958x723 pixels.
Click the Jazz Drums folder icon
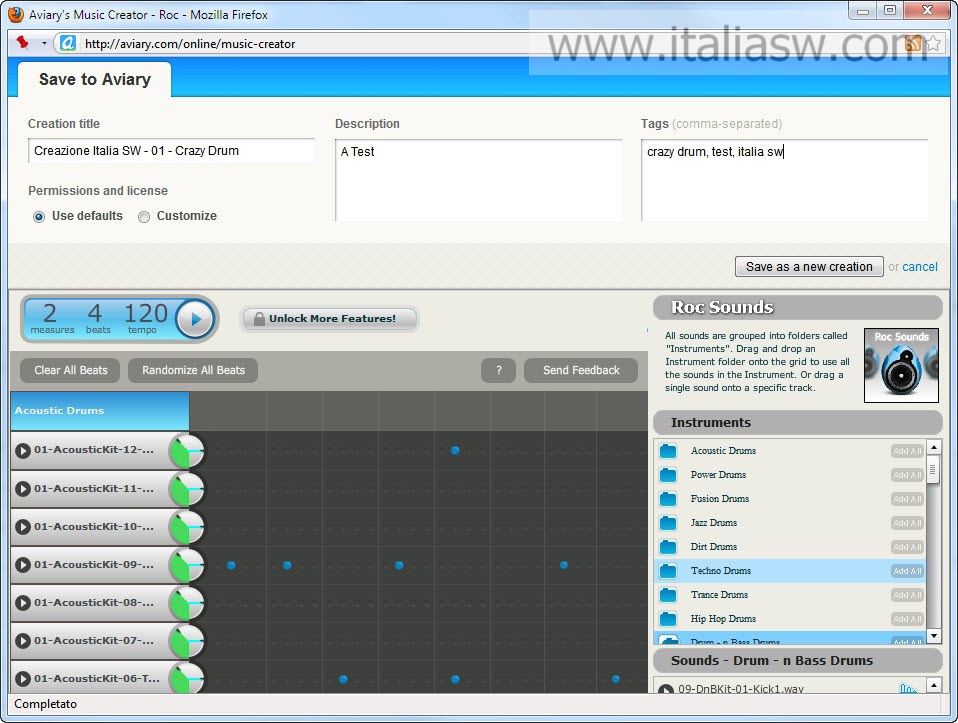(x=668, y=523)
